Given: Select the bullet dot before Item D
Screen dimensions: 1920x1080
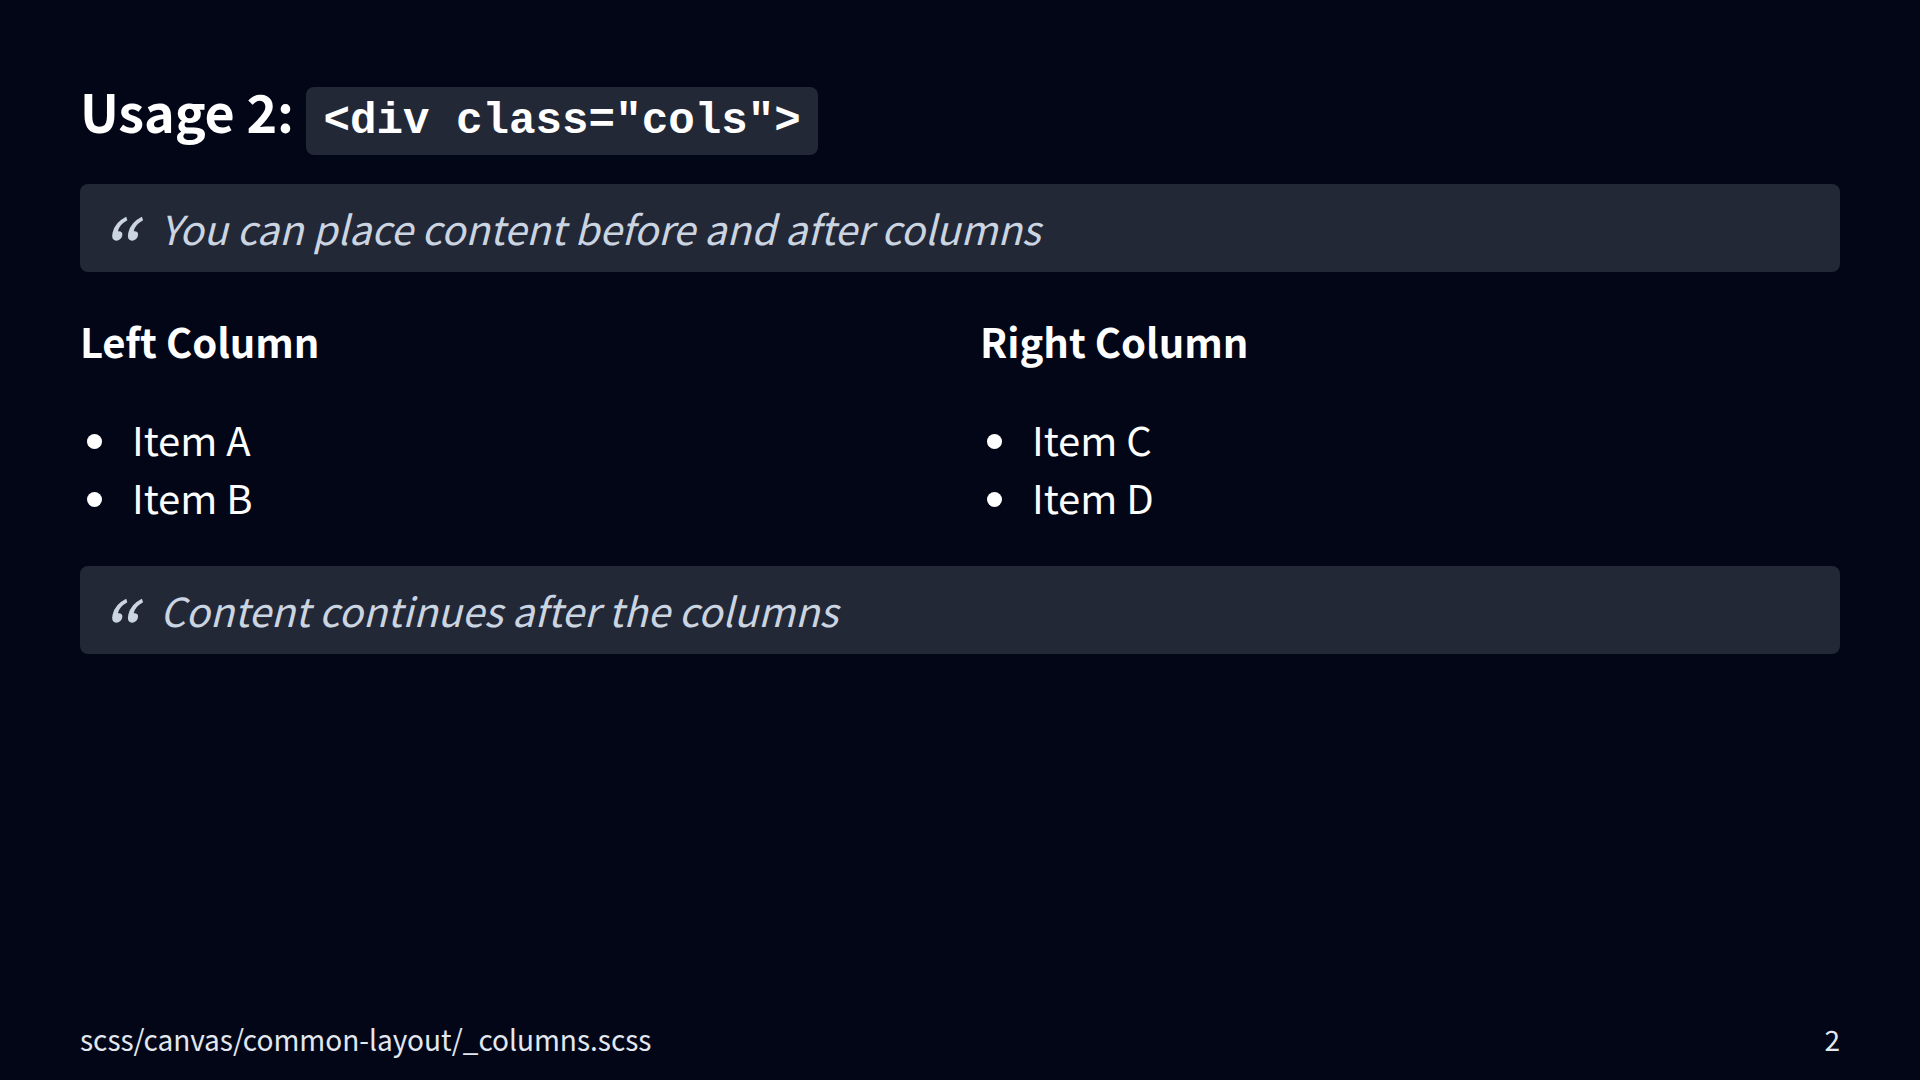Looking at the screenshot, I should pos(994,500).
